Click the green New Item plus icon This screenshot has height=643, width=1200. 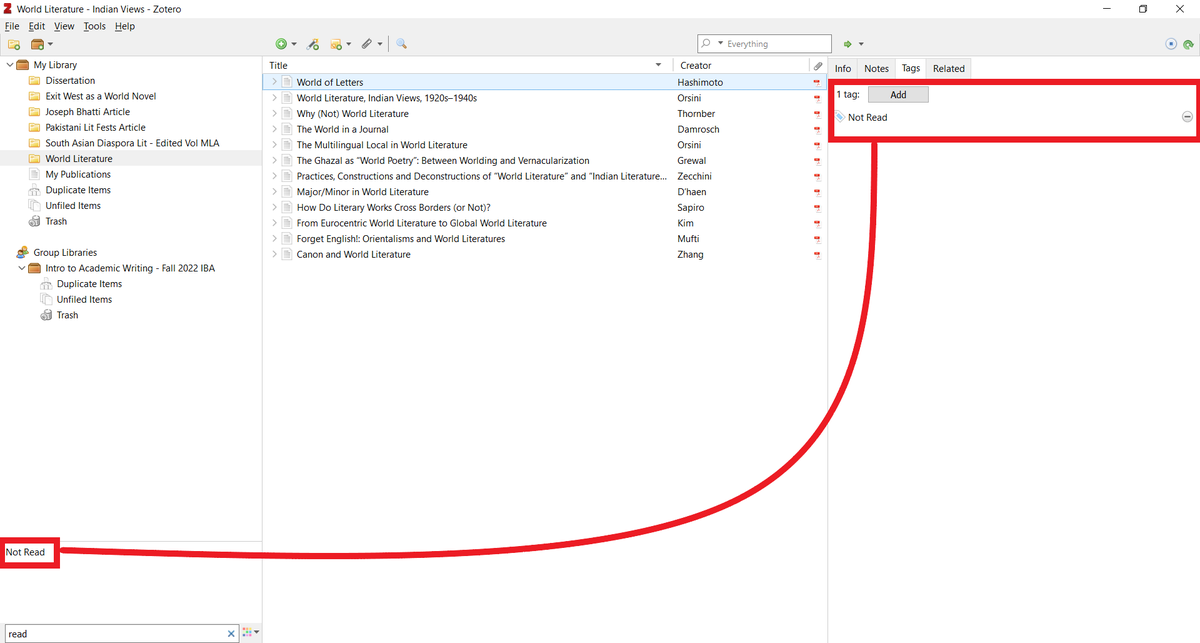(281, 44)
